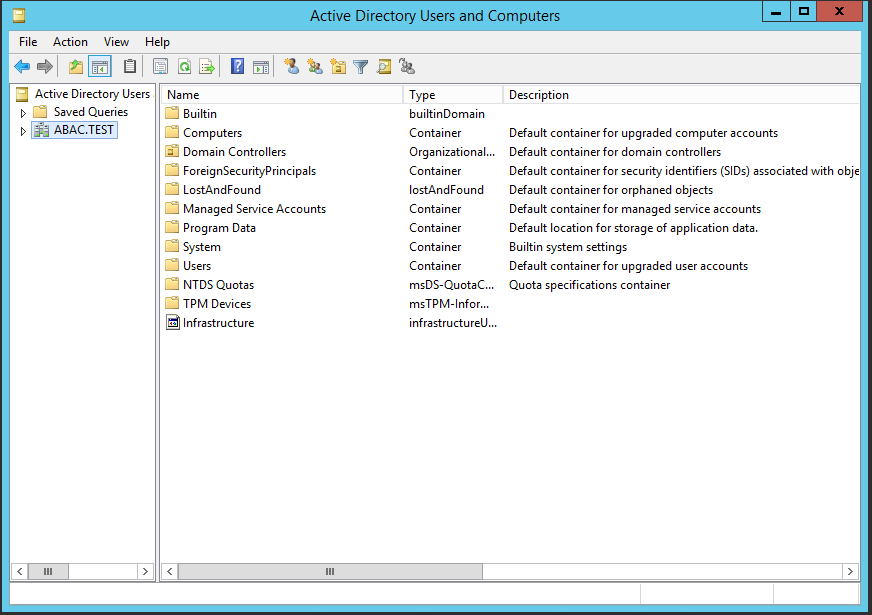
Task: Open the Action menu
Action: (x=70, y=42)
